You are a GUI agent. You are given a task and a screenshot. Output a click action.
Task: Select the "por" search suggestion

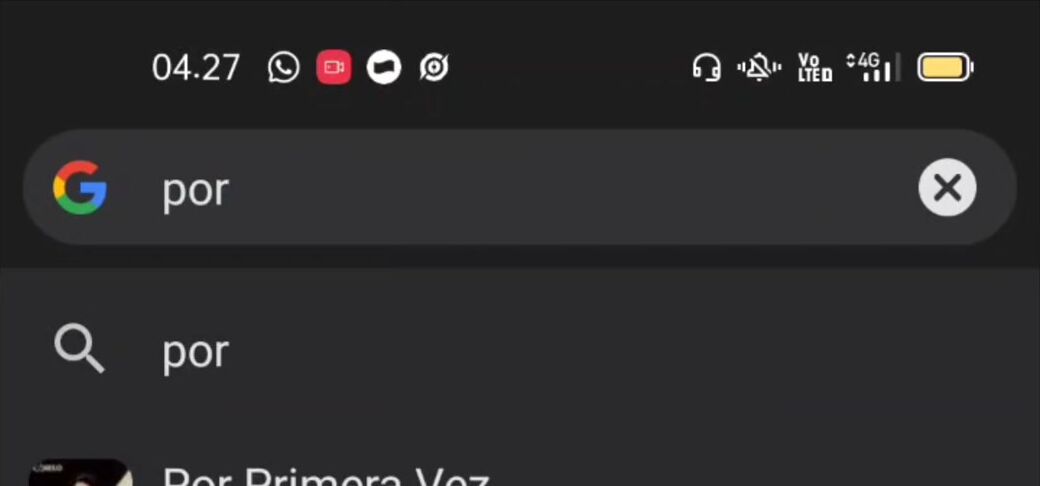coord(520,351)
